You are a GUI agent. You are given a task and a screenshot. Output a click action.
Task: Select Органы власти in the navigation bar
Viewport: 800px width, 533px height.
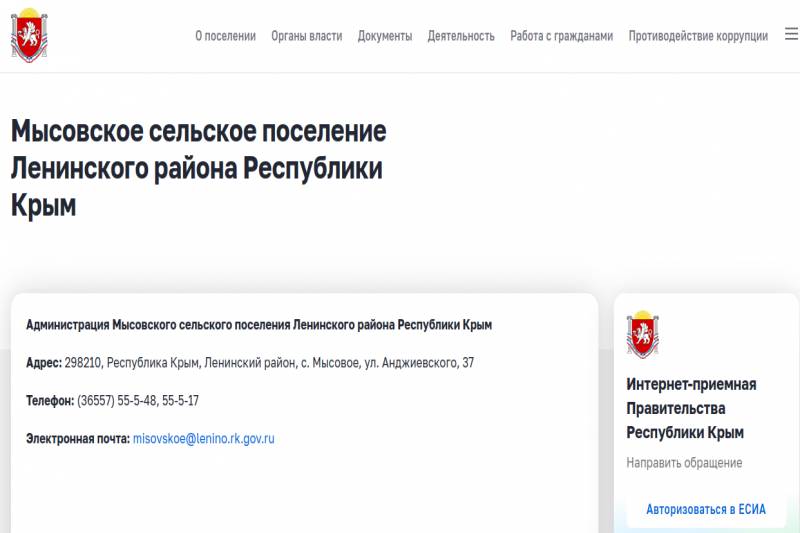pyautogui.click(x=306, y=36)
